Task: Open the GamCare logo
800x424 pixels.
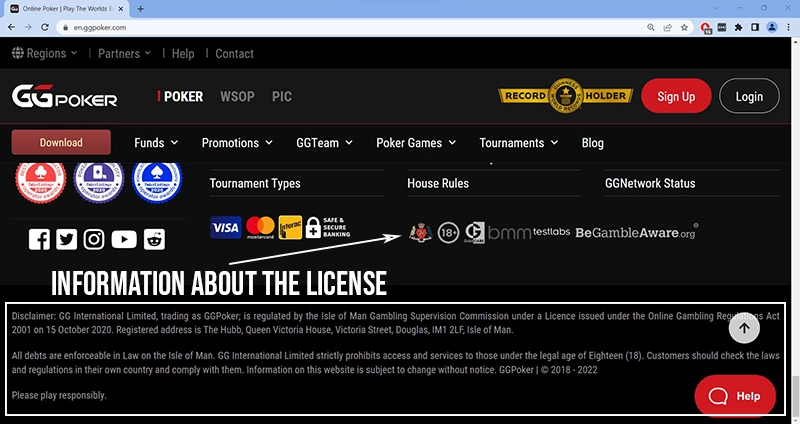Action: click(x=474, y=233)
